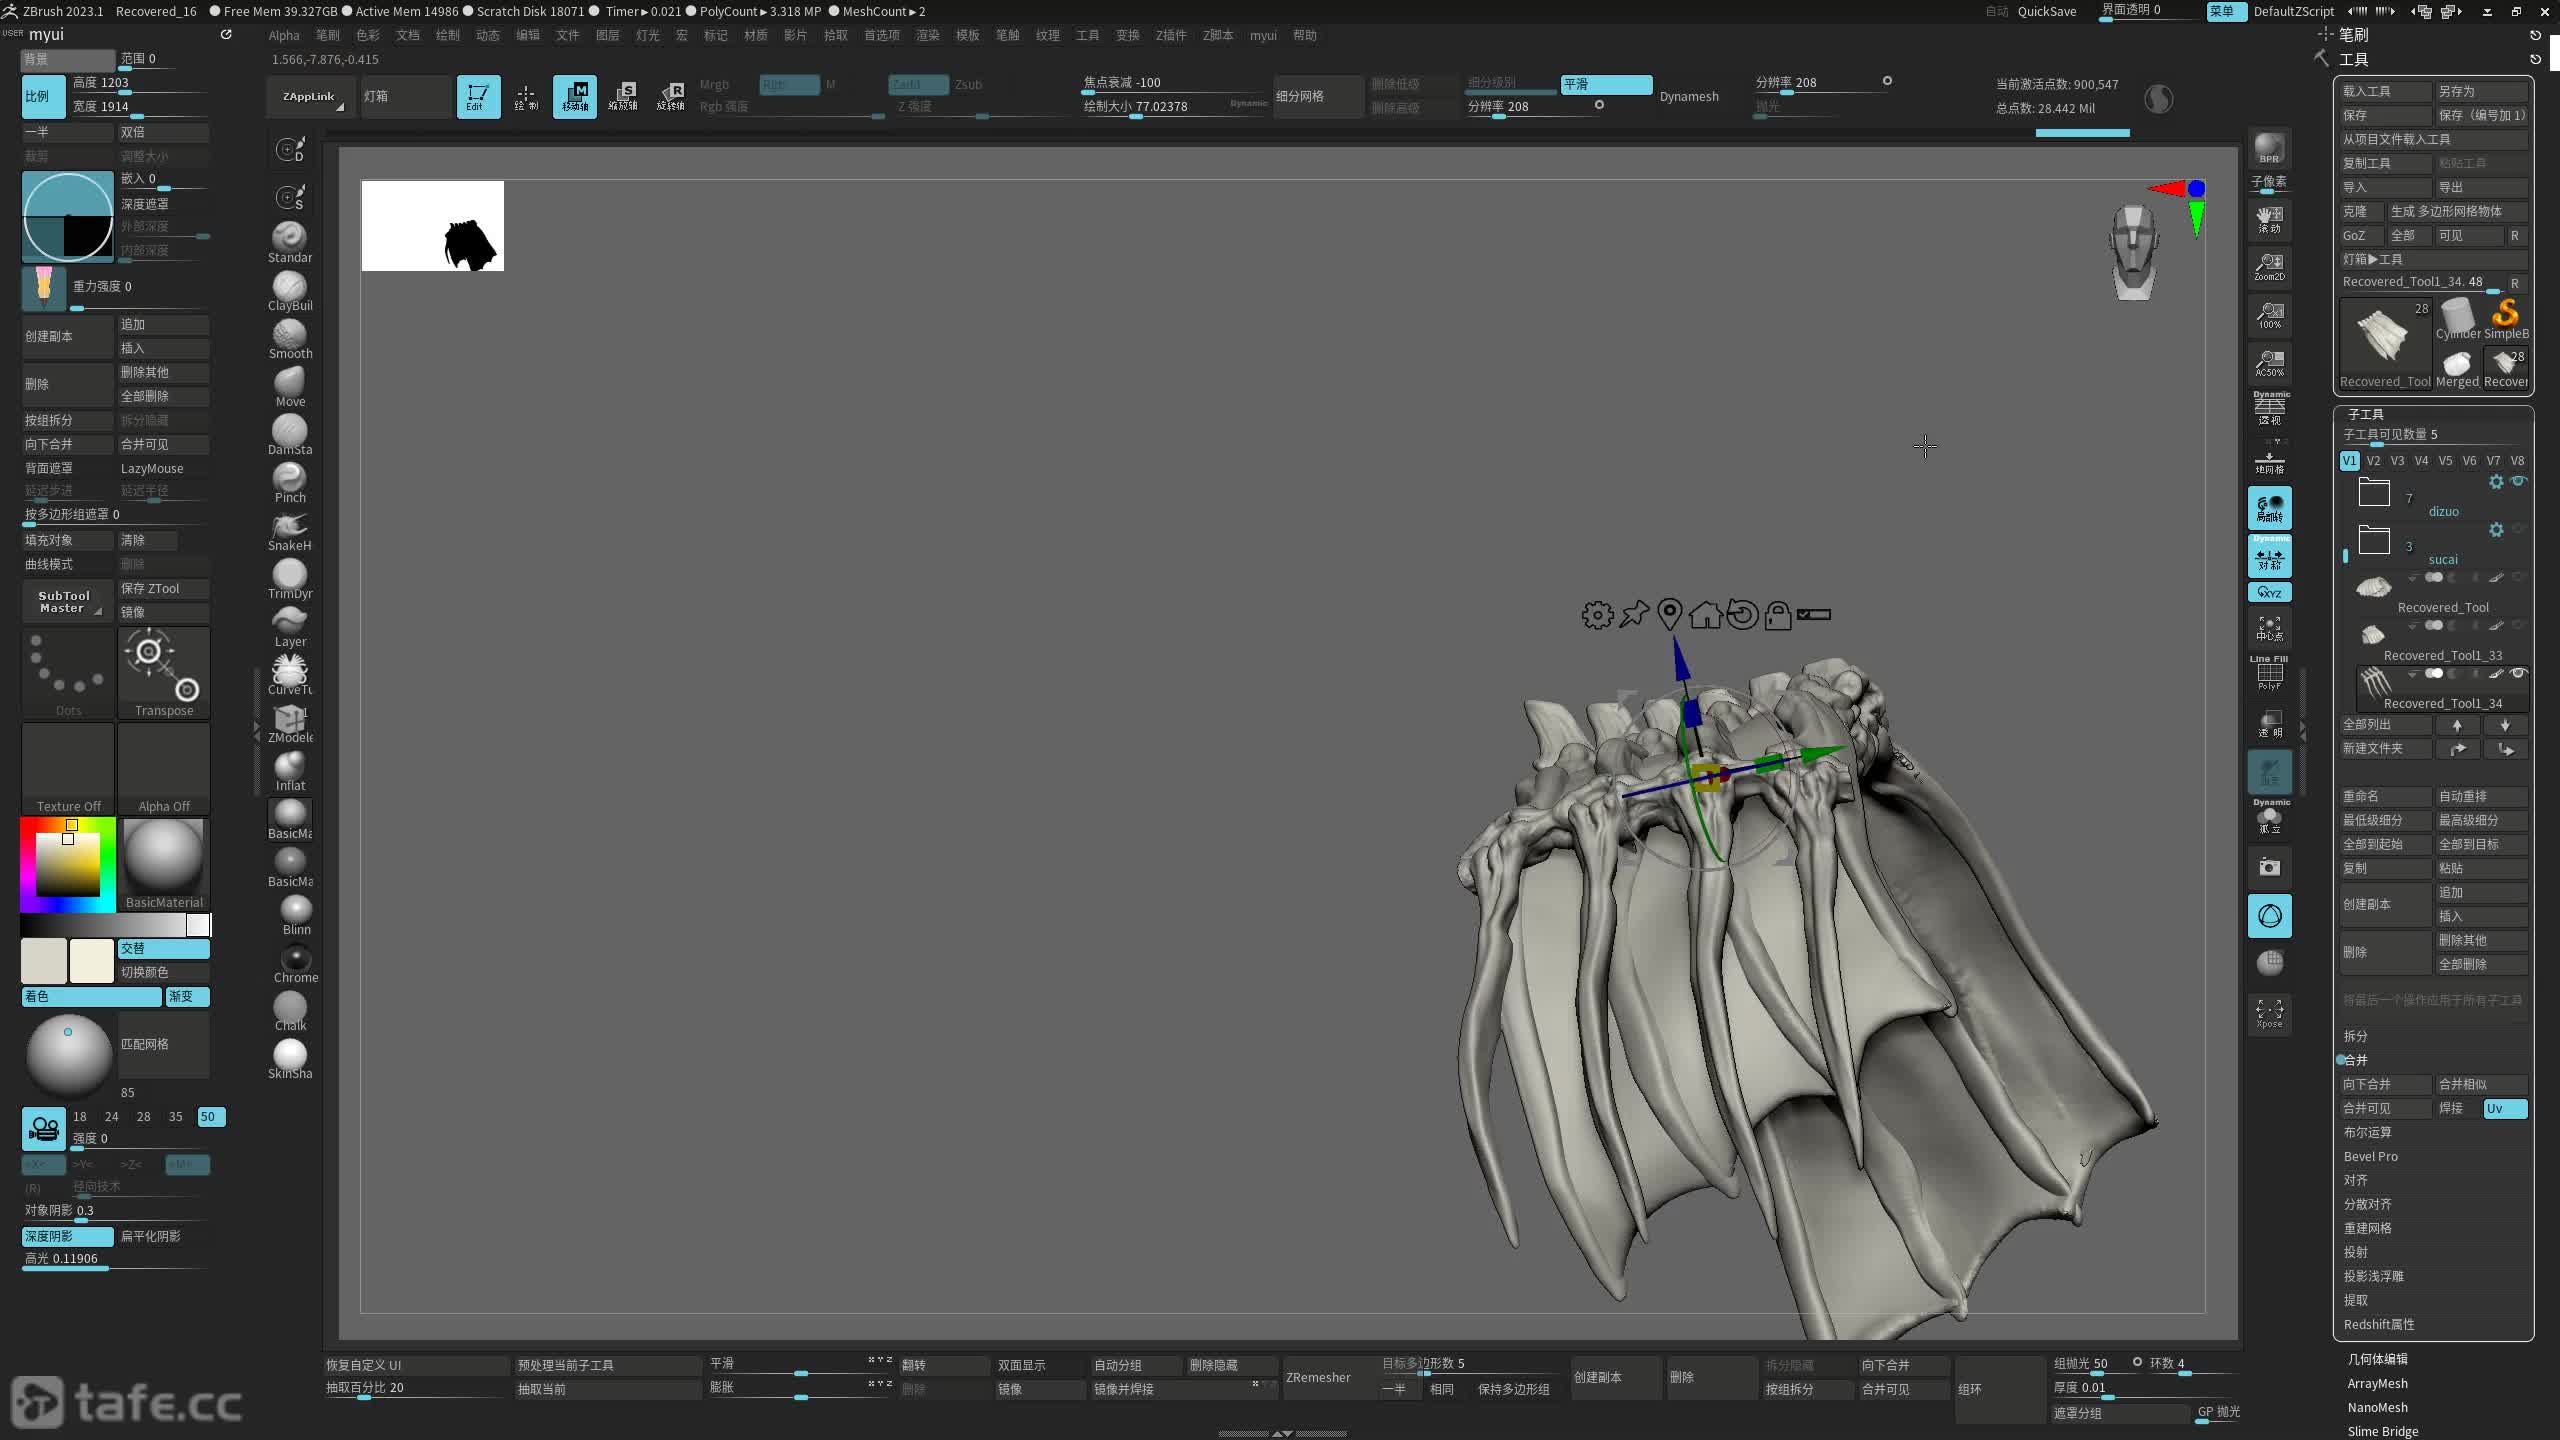Expand the Redshift属性 section
2560x1440 pixels.
(x=2378, y=1324)
